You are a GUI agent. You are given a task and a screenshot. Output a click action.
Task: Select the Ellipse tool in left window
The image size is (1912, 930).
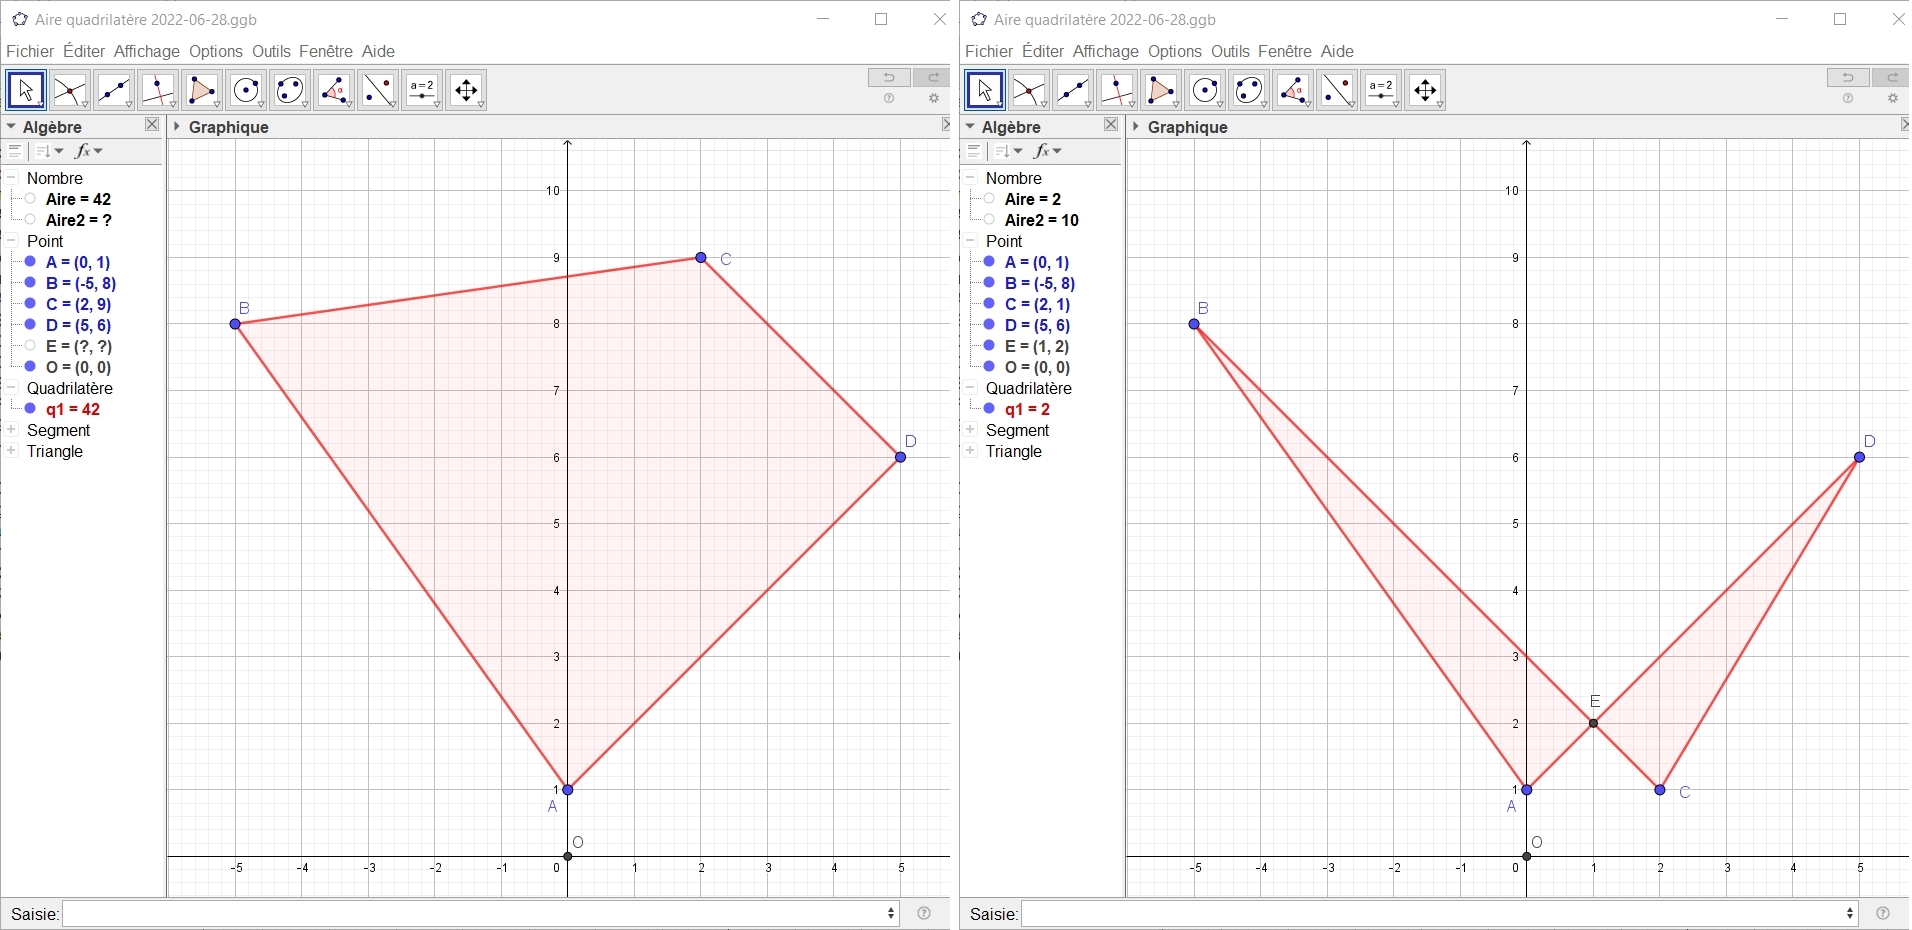pos(290,90)
